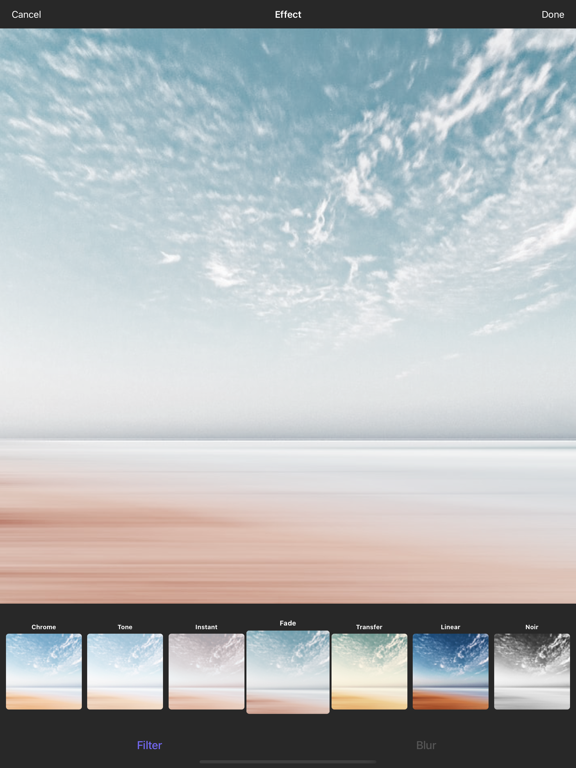
Task: Tap Cancel to discard the effect
Action: pyautogui.click(x=26, y=15)
